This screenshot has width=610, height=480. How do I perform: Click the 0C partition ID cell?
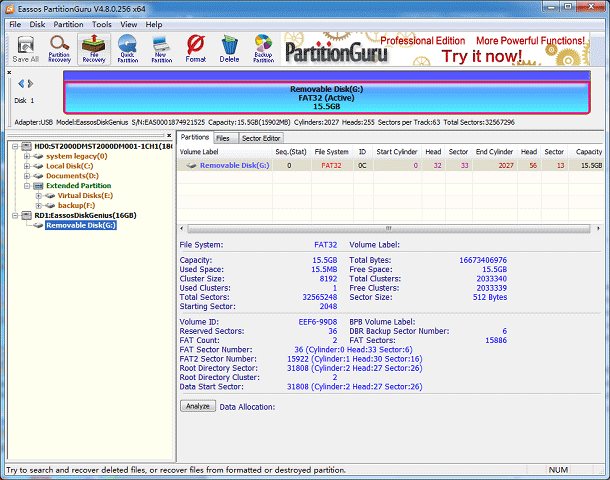click(x=362, y=165)
